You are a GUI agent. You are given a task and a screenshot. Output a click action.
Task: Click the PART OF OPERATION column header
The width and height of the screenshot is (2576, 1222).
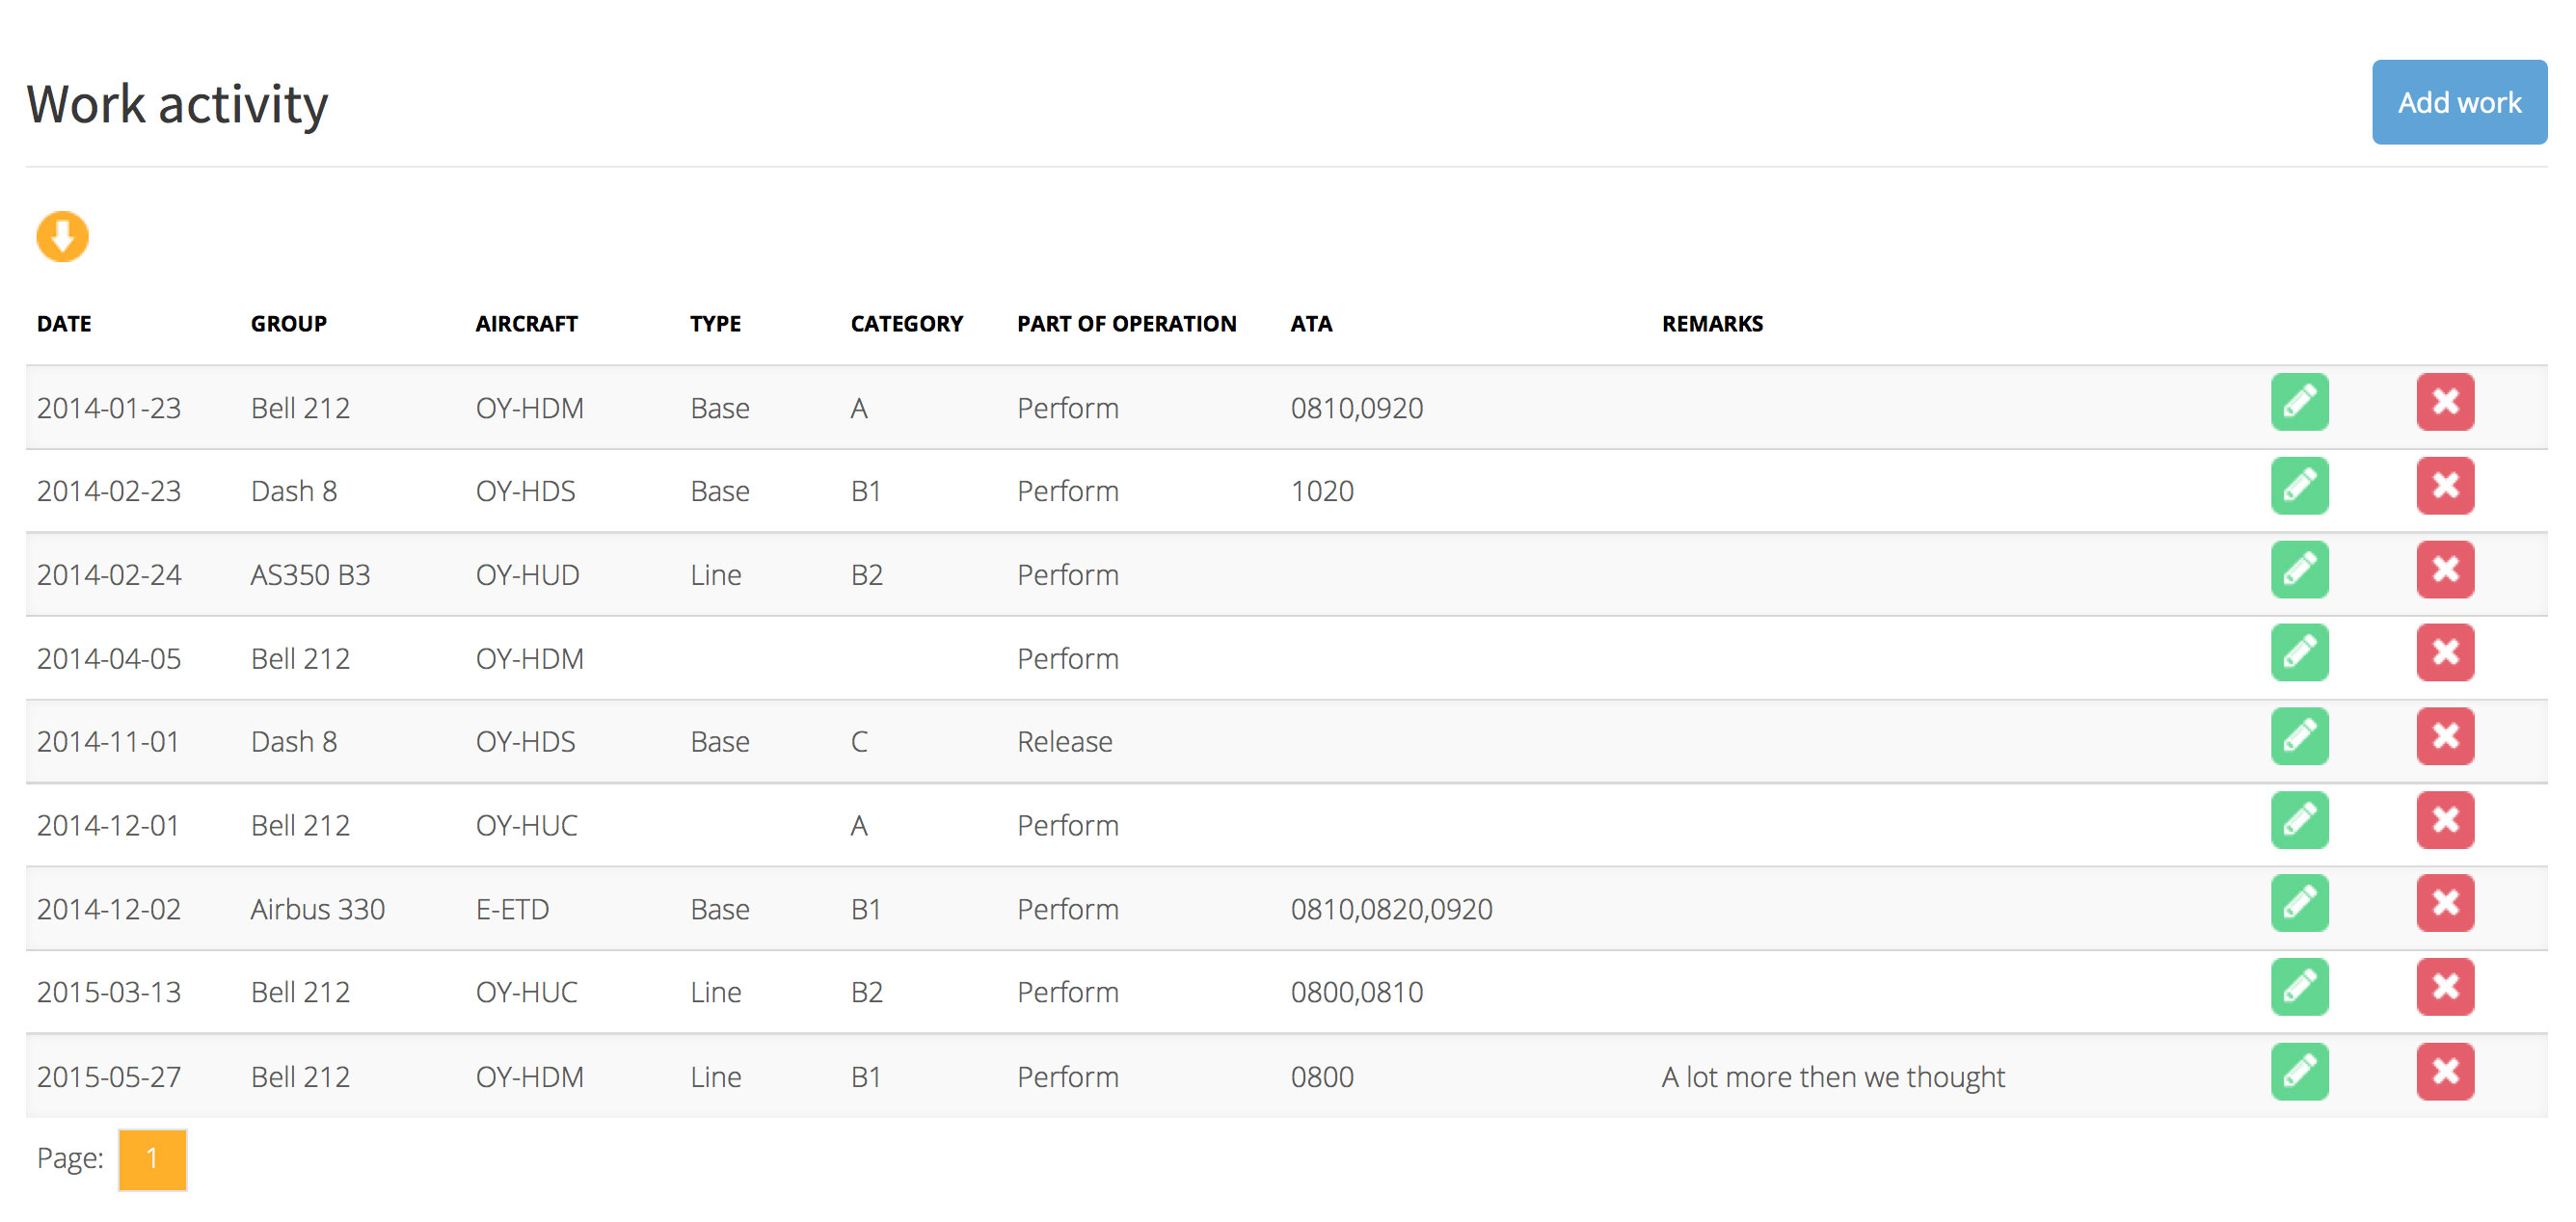(1126, 324)
